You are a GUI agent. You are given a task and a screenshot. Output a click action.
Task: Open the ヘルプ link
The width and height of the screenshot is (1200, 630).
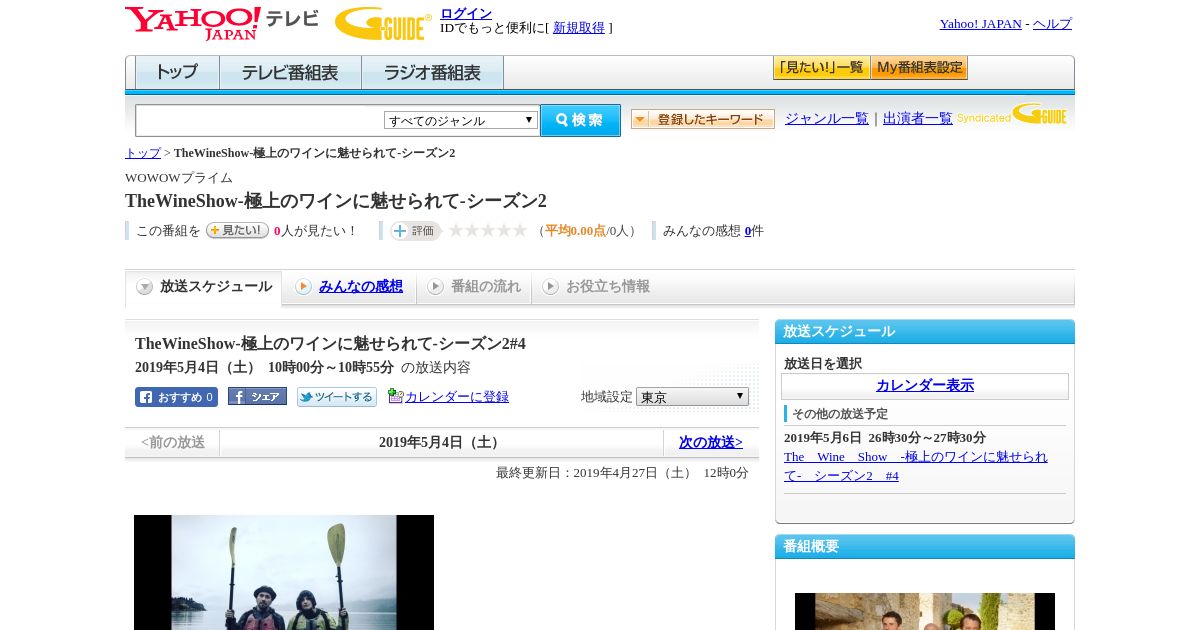pos(1052,24)
